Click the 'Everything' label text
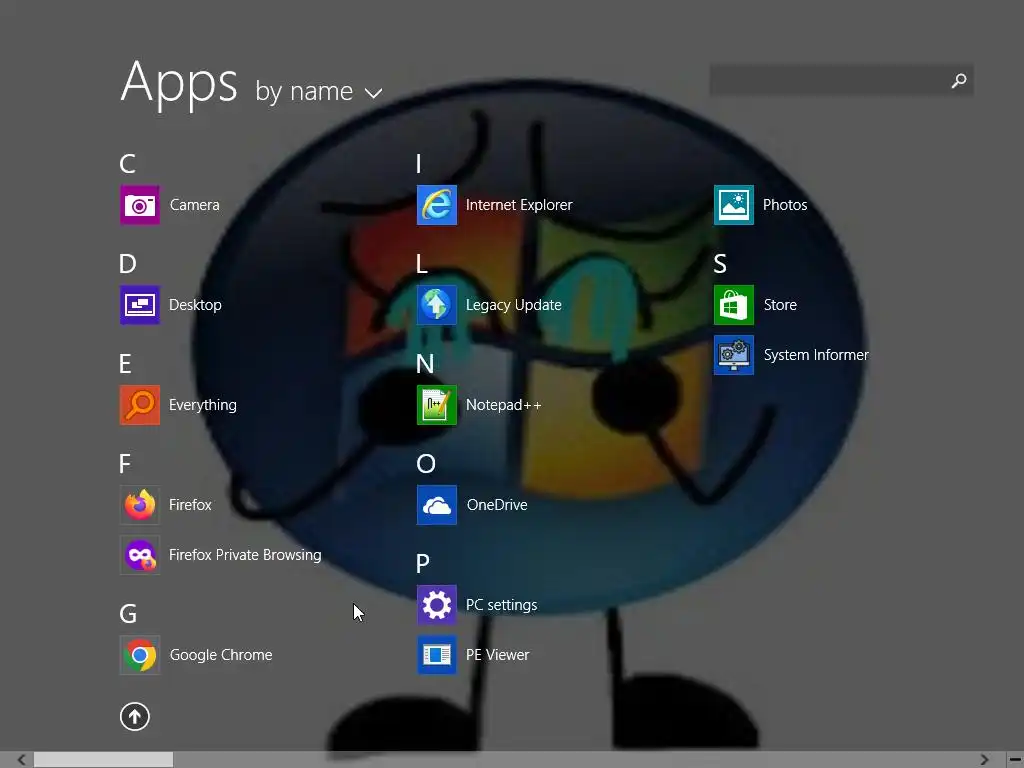This screenshot has width=1024, height=768. coord(202,405)
